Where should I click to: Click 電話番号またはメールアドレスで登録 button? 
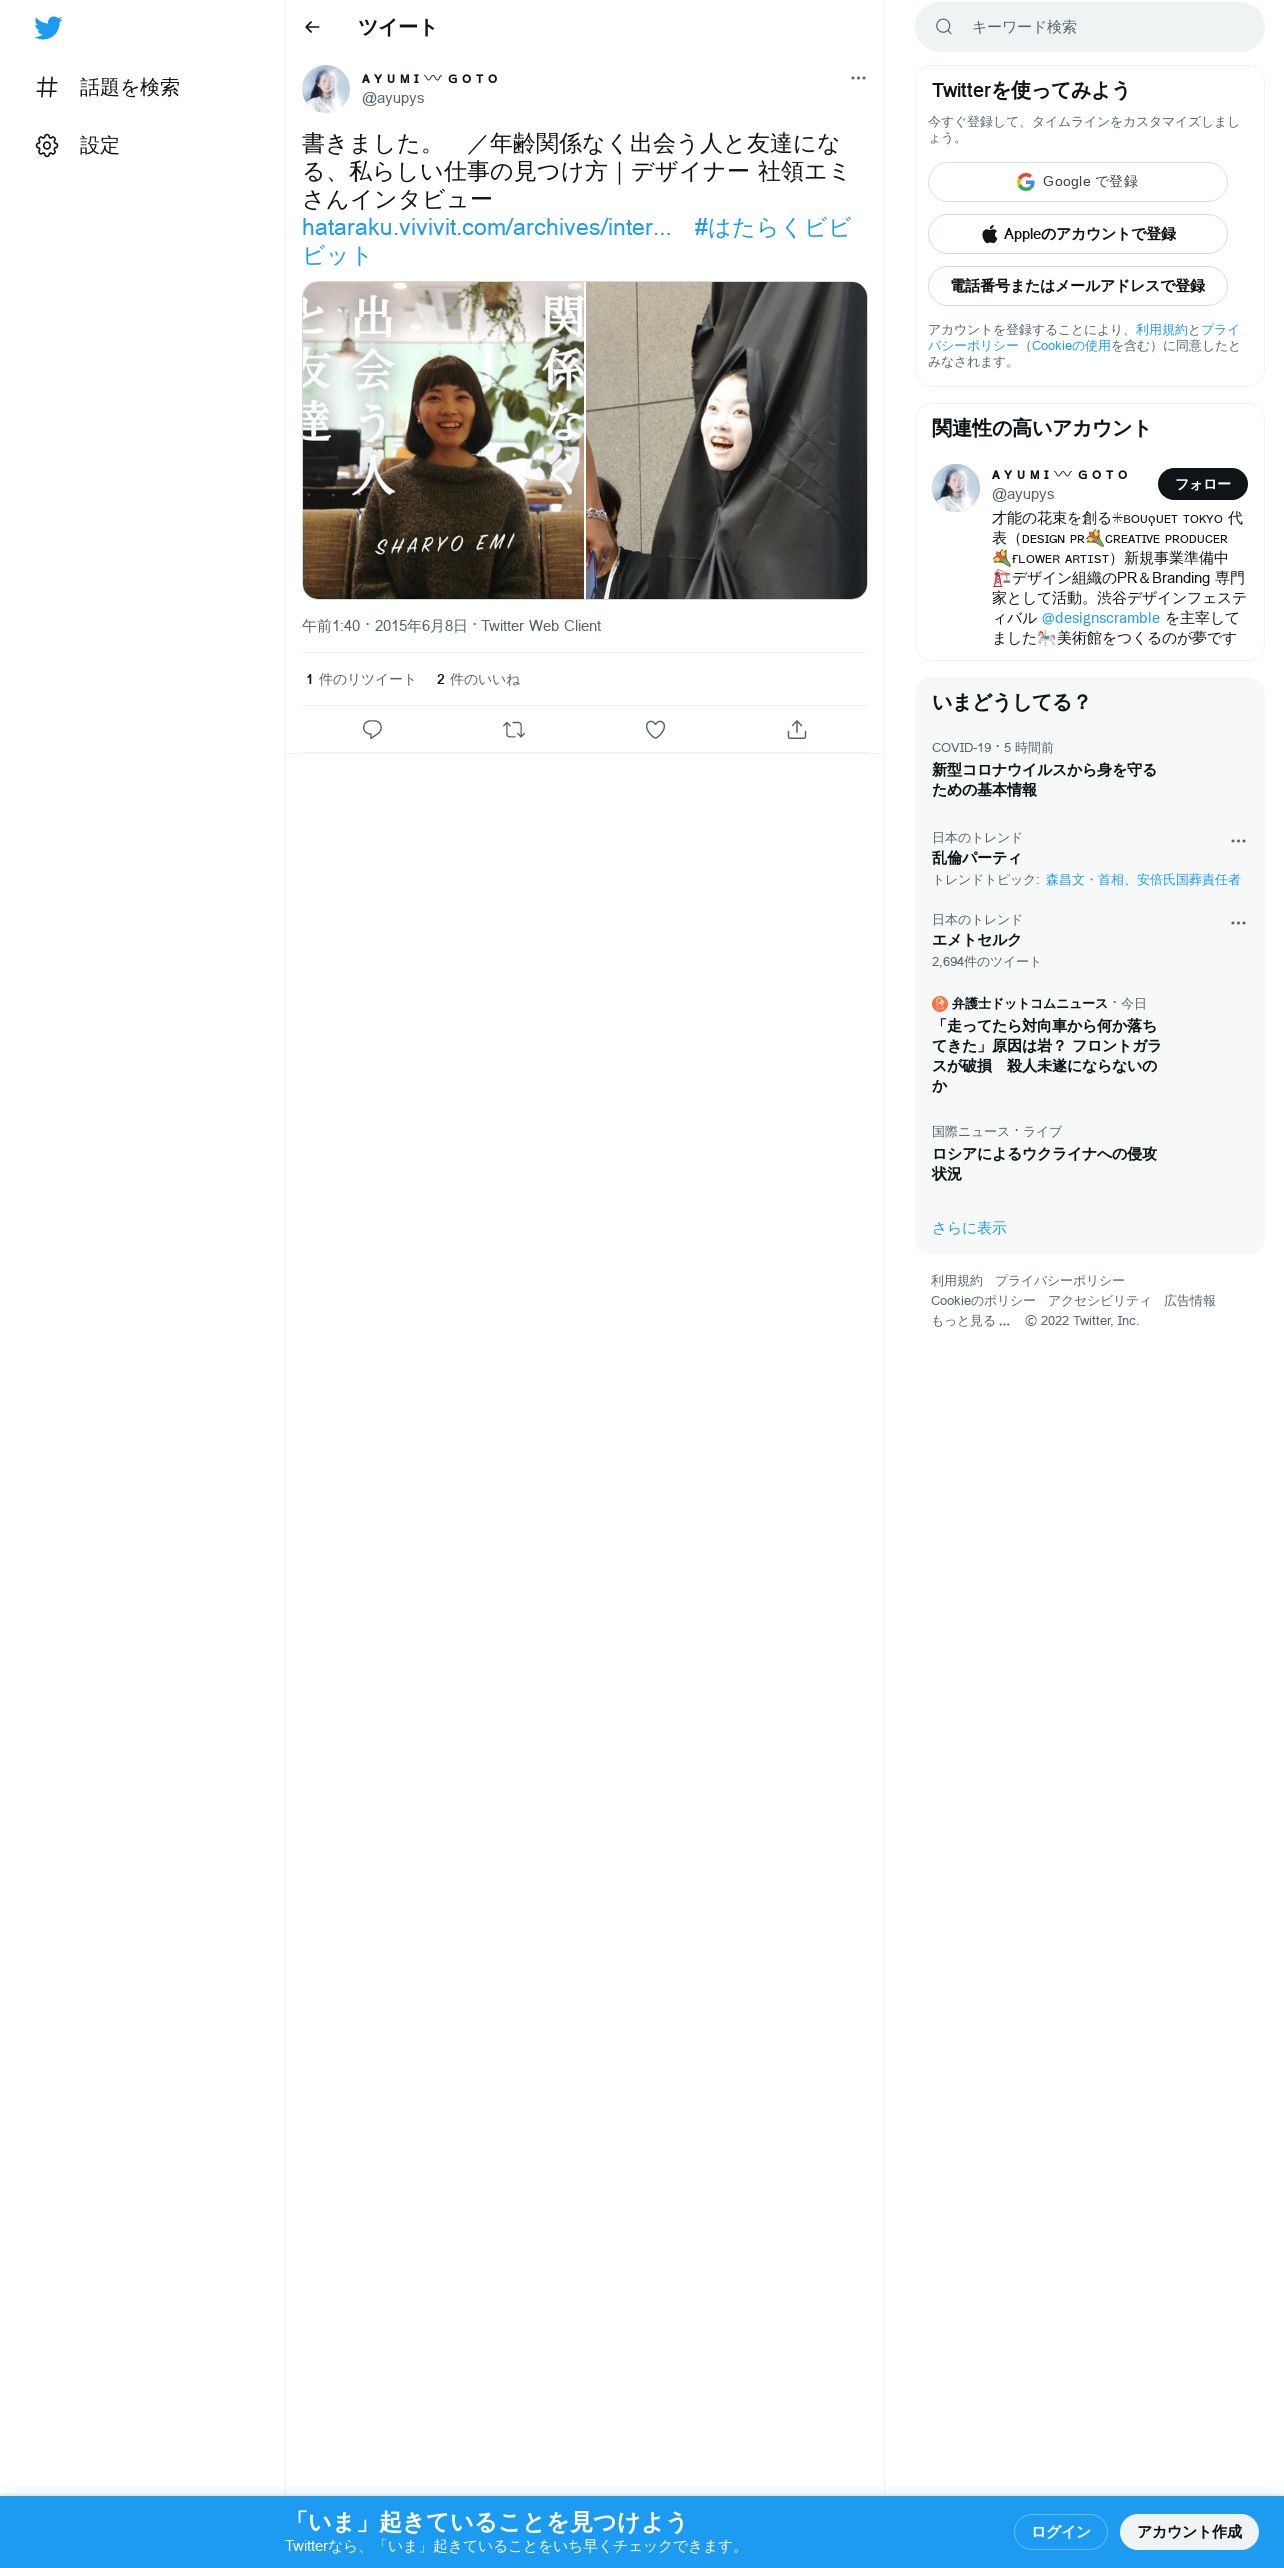point(1078,286)
